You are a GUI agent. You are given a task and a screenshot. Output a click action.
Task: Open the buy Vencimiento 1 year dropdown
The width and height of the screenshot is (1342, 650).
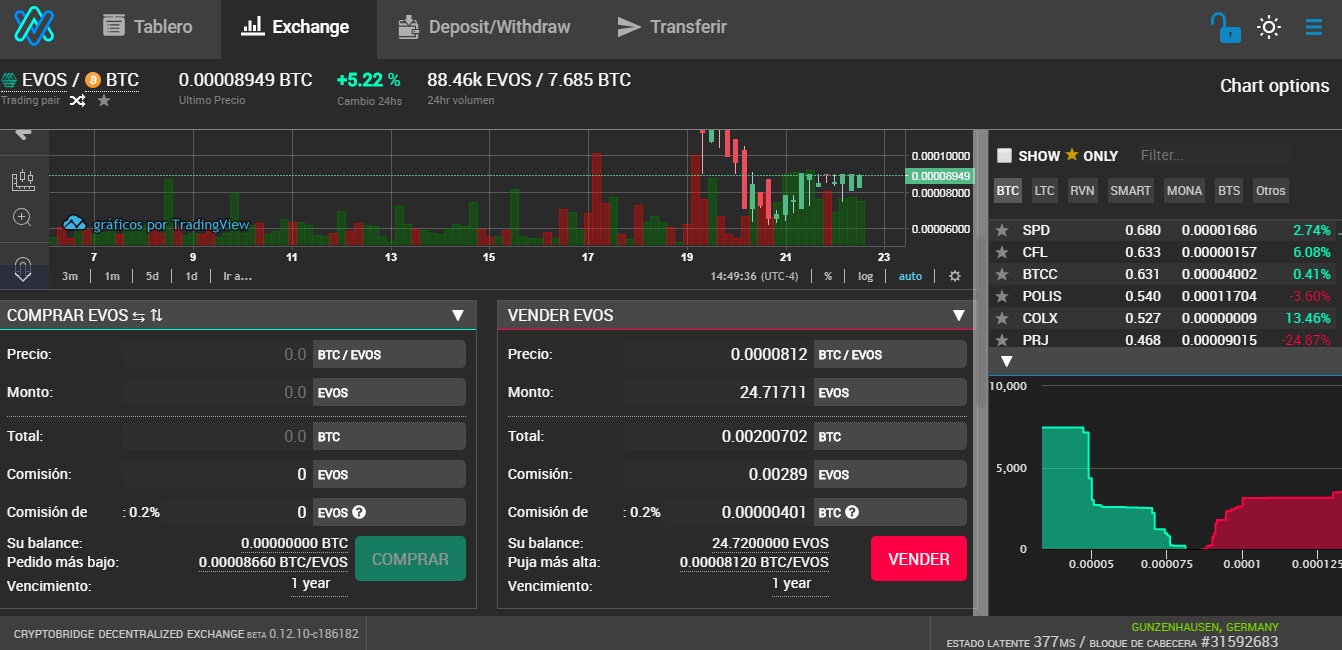click(x=319, y=584)
